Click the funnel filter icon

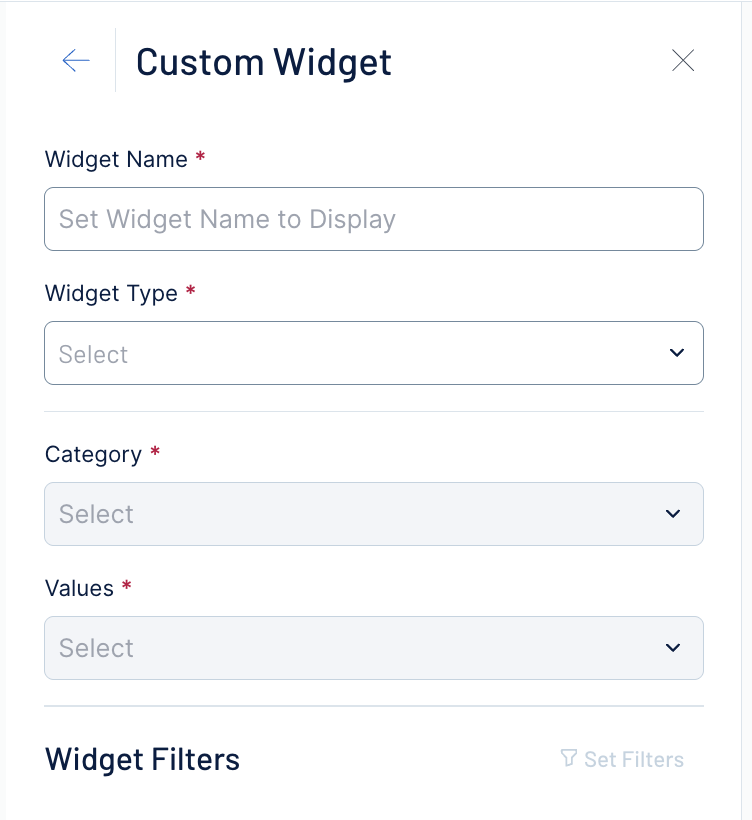point(569,759)
